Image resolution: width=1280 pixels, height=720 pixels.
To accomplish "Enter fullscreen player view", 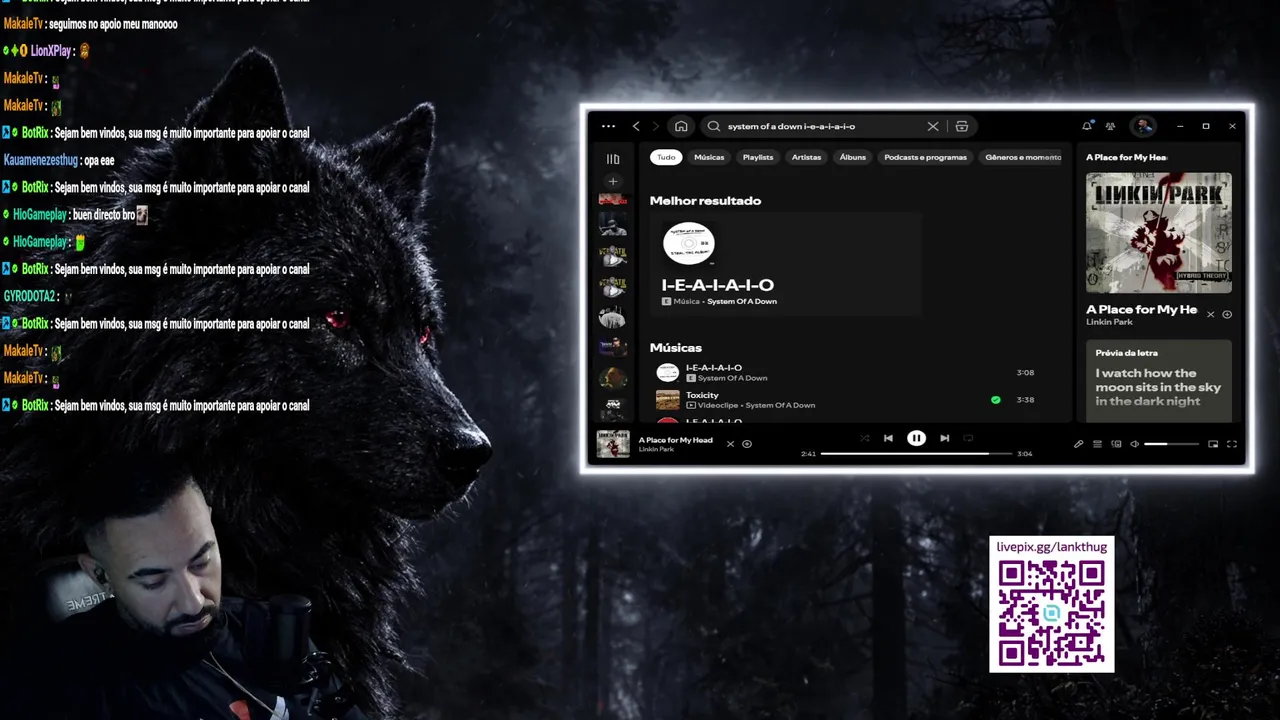I will click(x=1232, y=444).
